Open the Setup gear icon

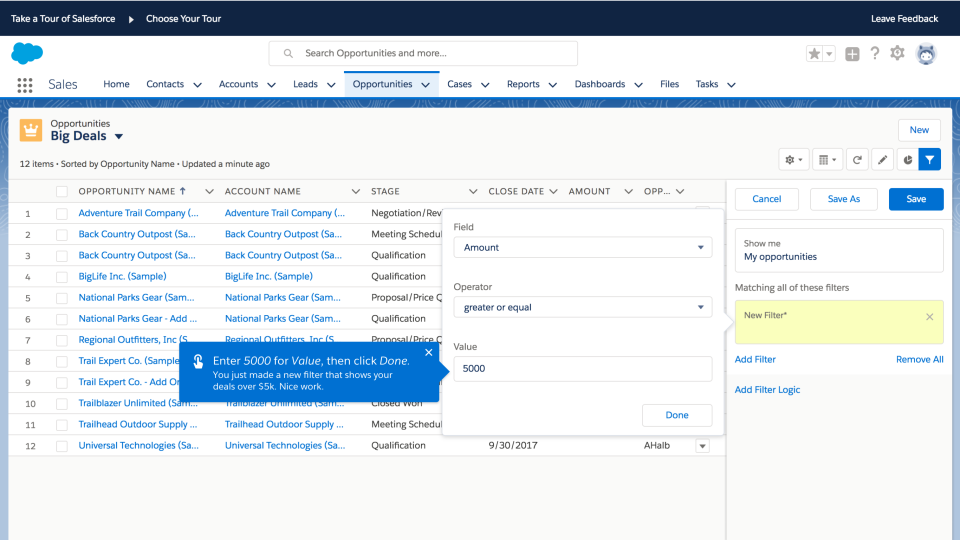click(897, 53)
